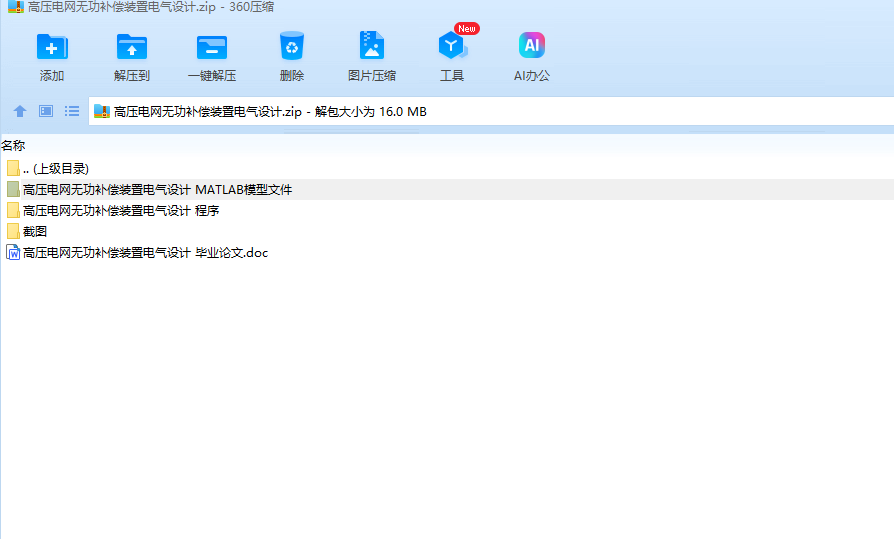
Task: Click the 360压缩 app icon in title bar
Action: pos(15,7)
